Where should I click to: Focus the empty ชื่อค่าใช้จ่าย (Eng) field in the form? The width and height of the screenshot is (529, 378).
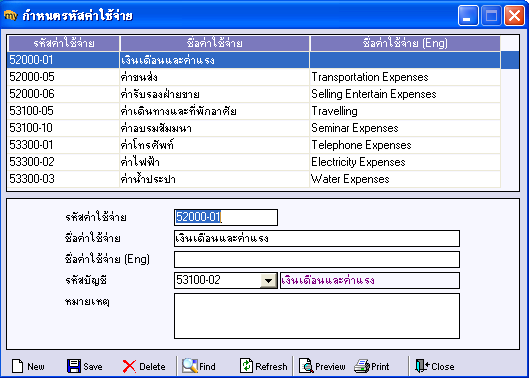point(317,260)
